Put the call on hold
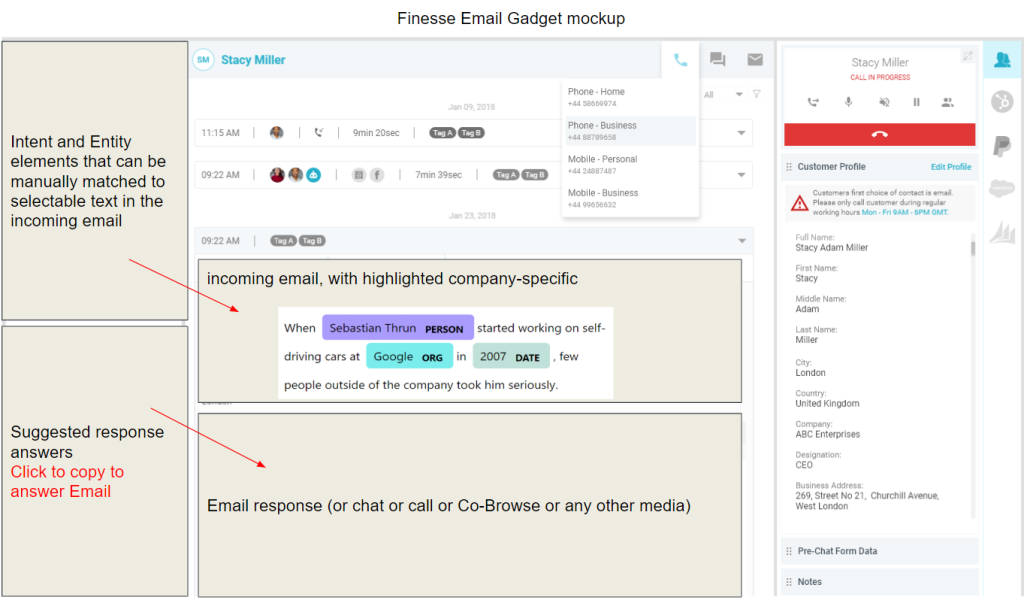1024x600 pixels. click(916, 102)
